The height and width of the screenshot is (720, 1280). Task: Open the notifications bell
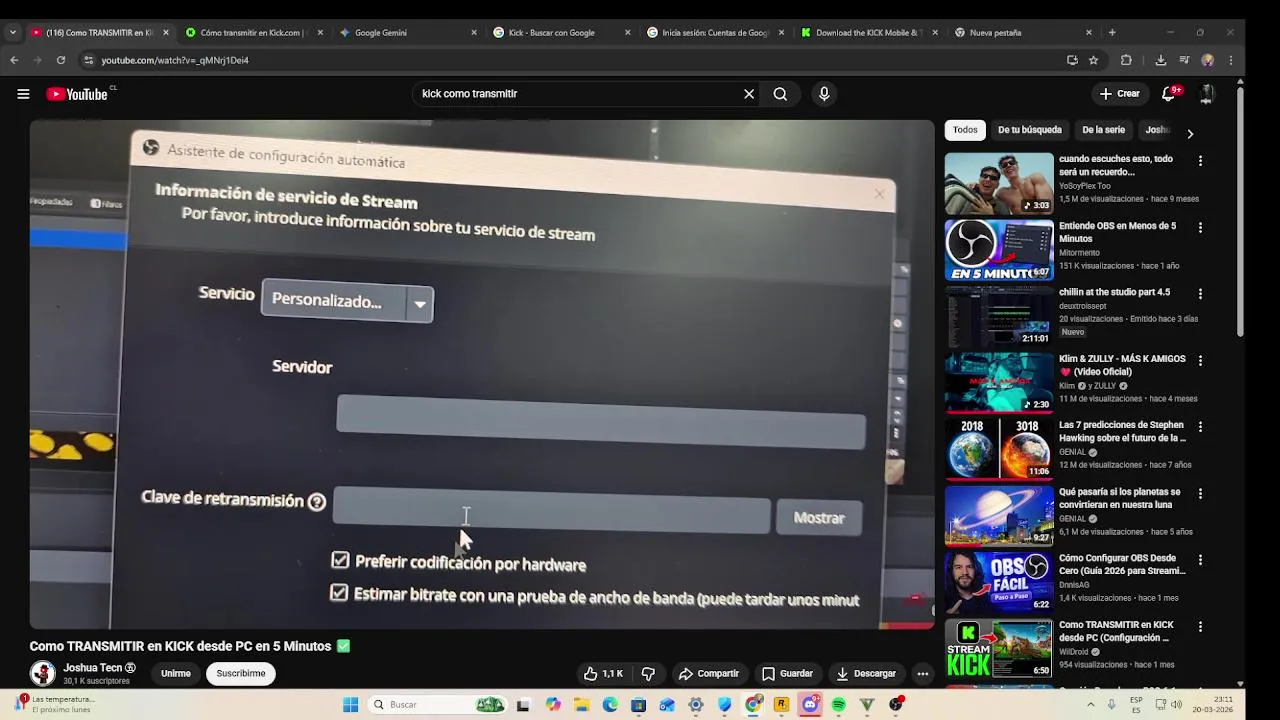pyautogui.click(x=1168, y=94)
